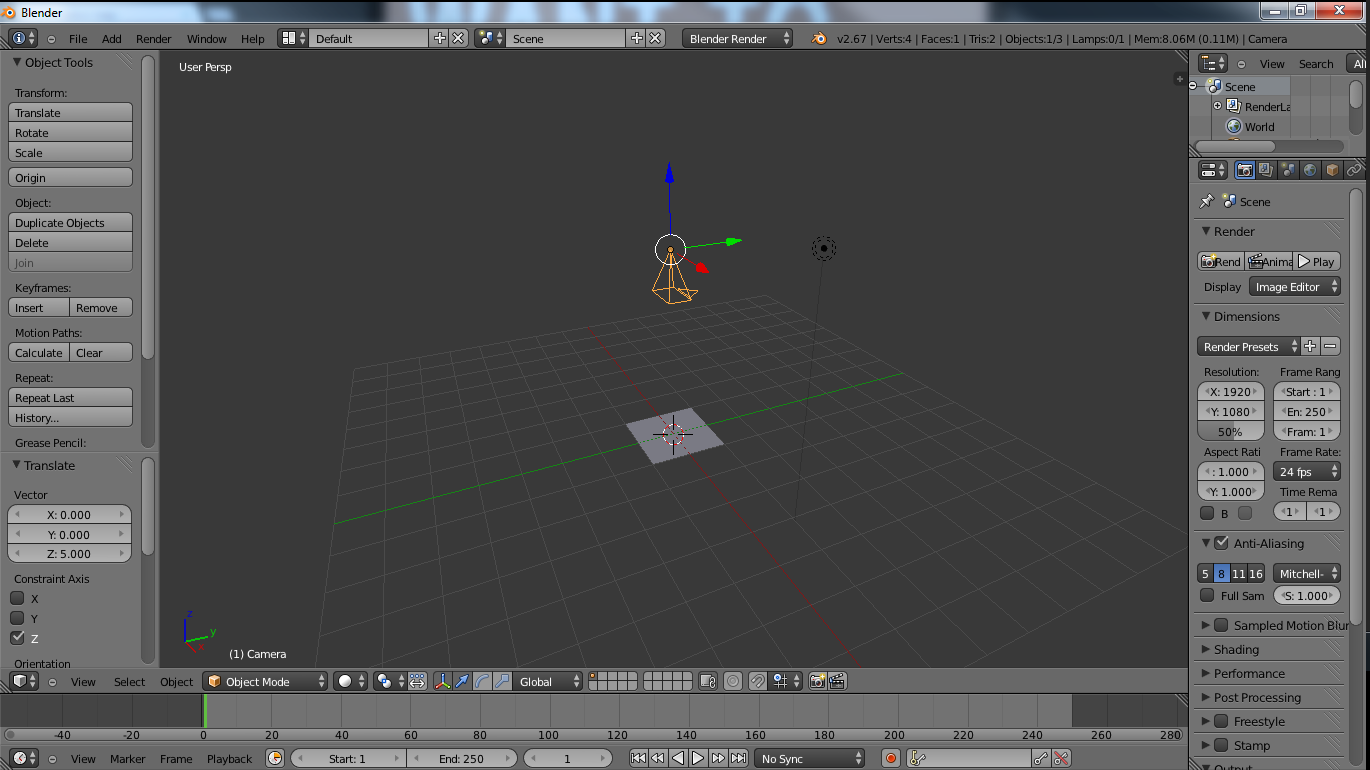Expand the RenderLayers item in the outliner
The width and height of the screenshot is (1370, 770).
point(1217,106)
